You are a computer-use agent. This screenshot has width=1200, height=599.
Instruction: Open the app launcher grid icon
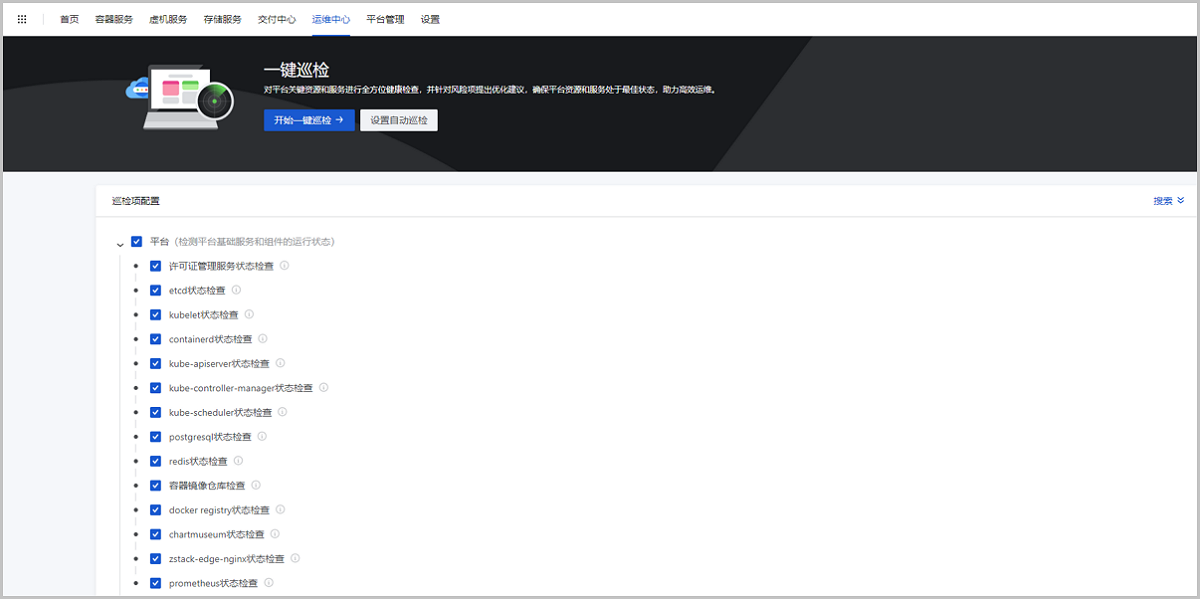tap(21, 18)
